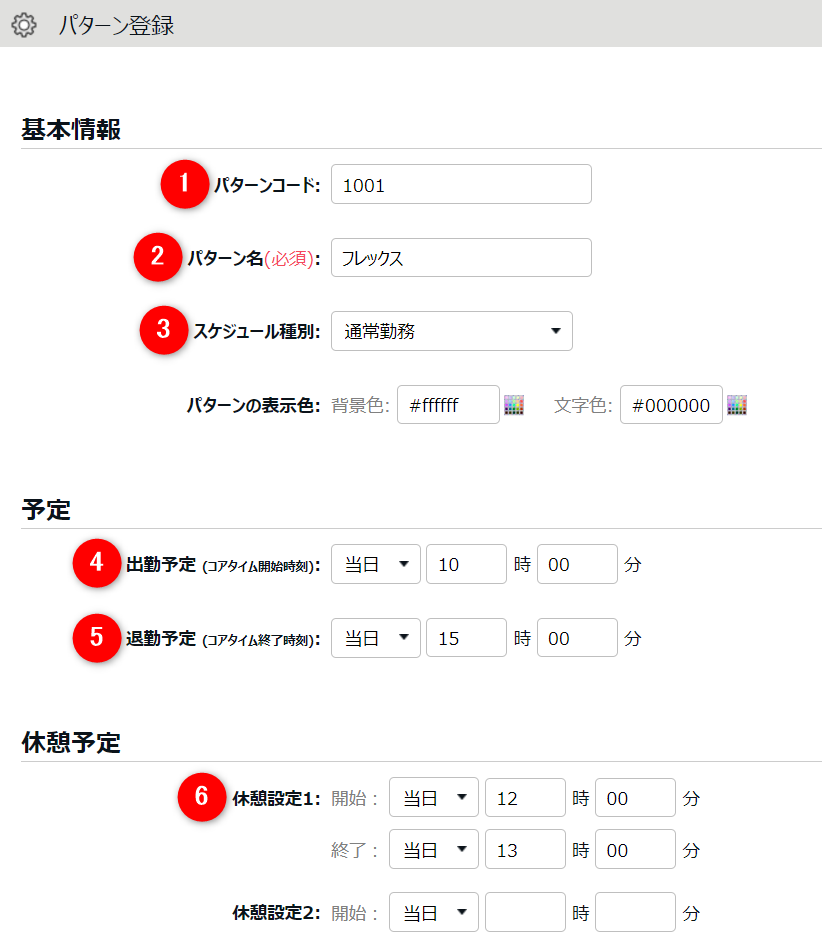The height and width of the screenshot is (932, 822).
Task: Open the text color palette picker icon
Action: (x=737, y=405)
